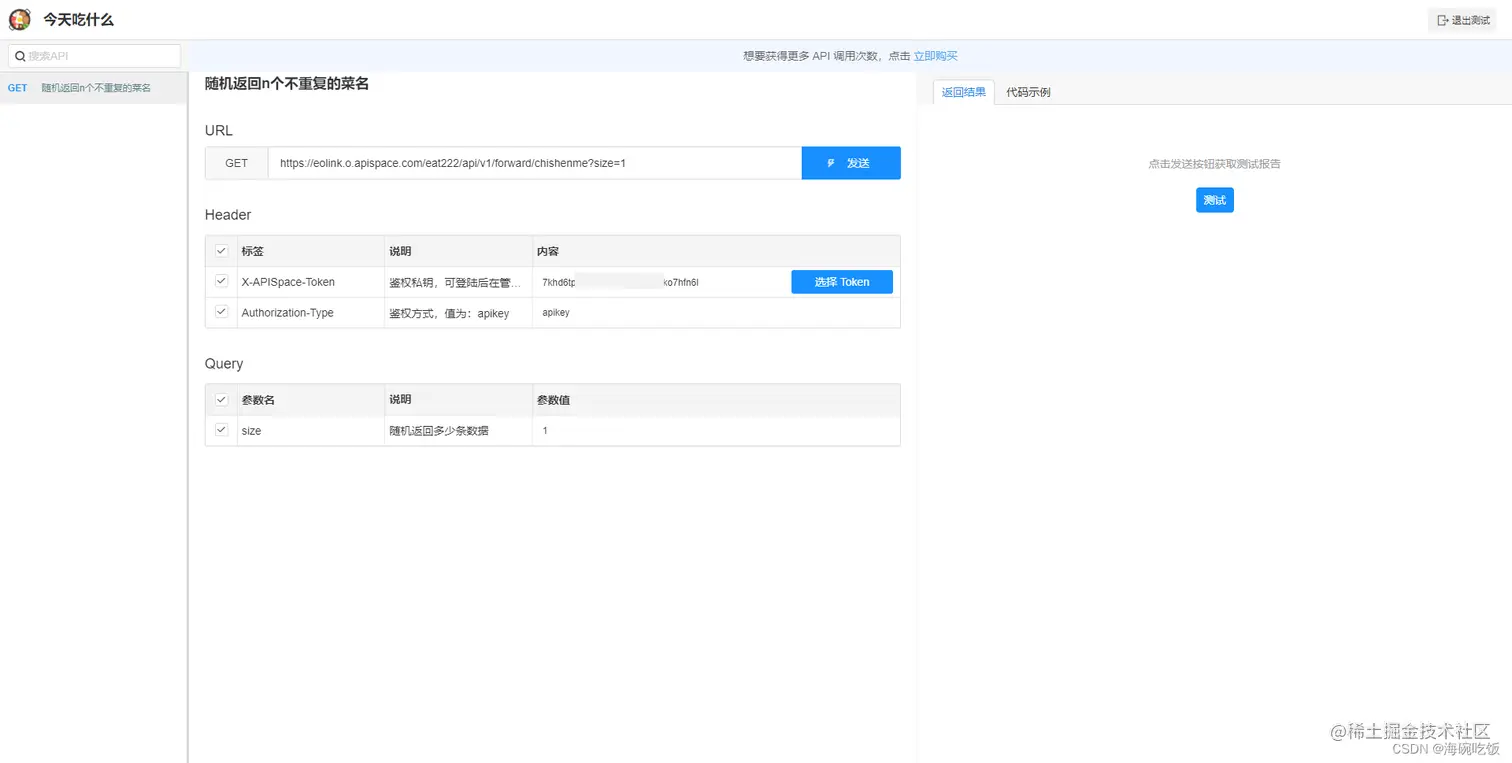The height and width of the screenshot is (763, 1512).
Task: Uncheck the select-all checkbox in Header table
Action: coord(221,251)
